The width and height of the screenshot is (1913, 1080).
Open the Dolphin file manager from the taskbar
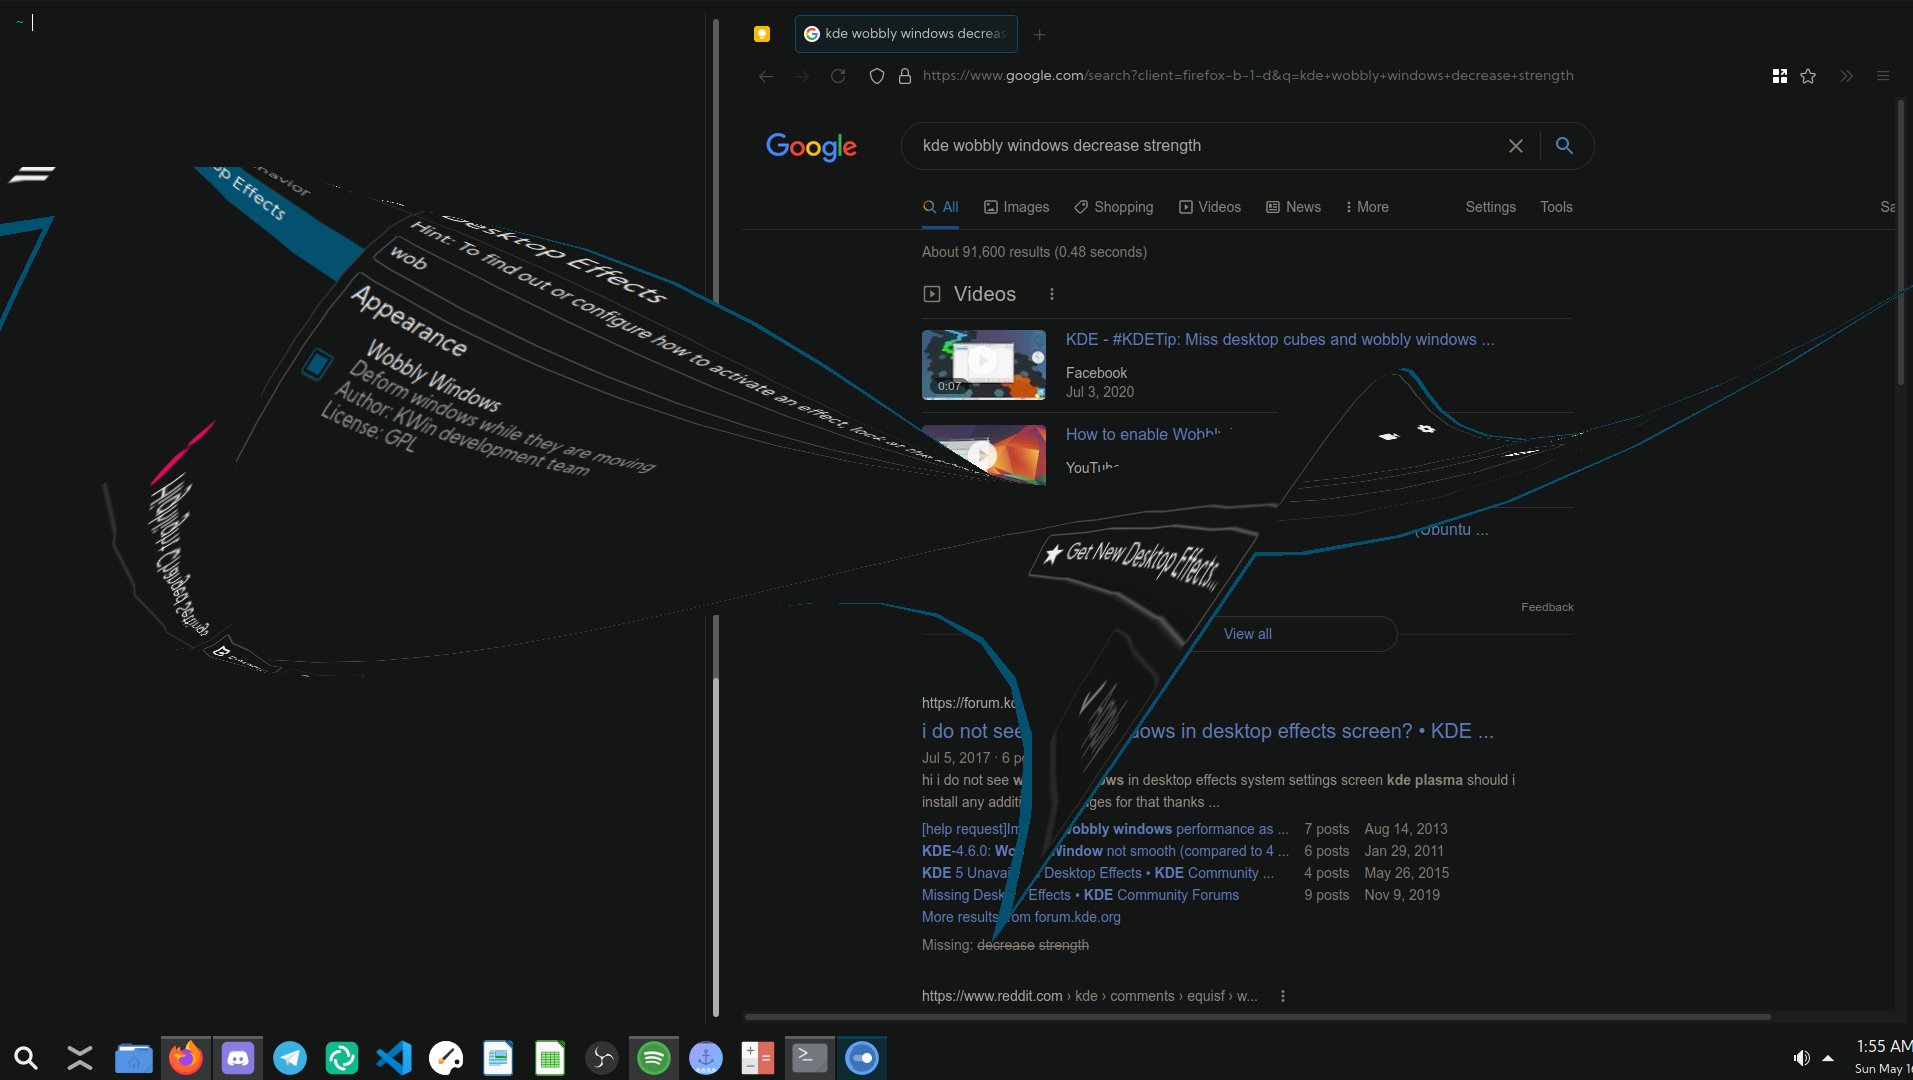coord(133,1058)
